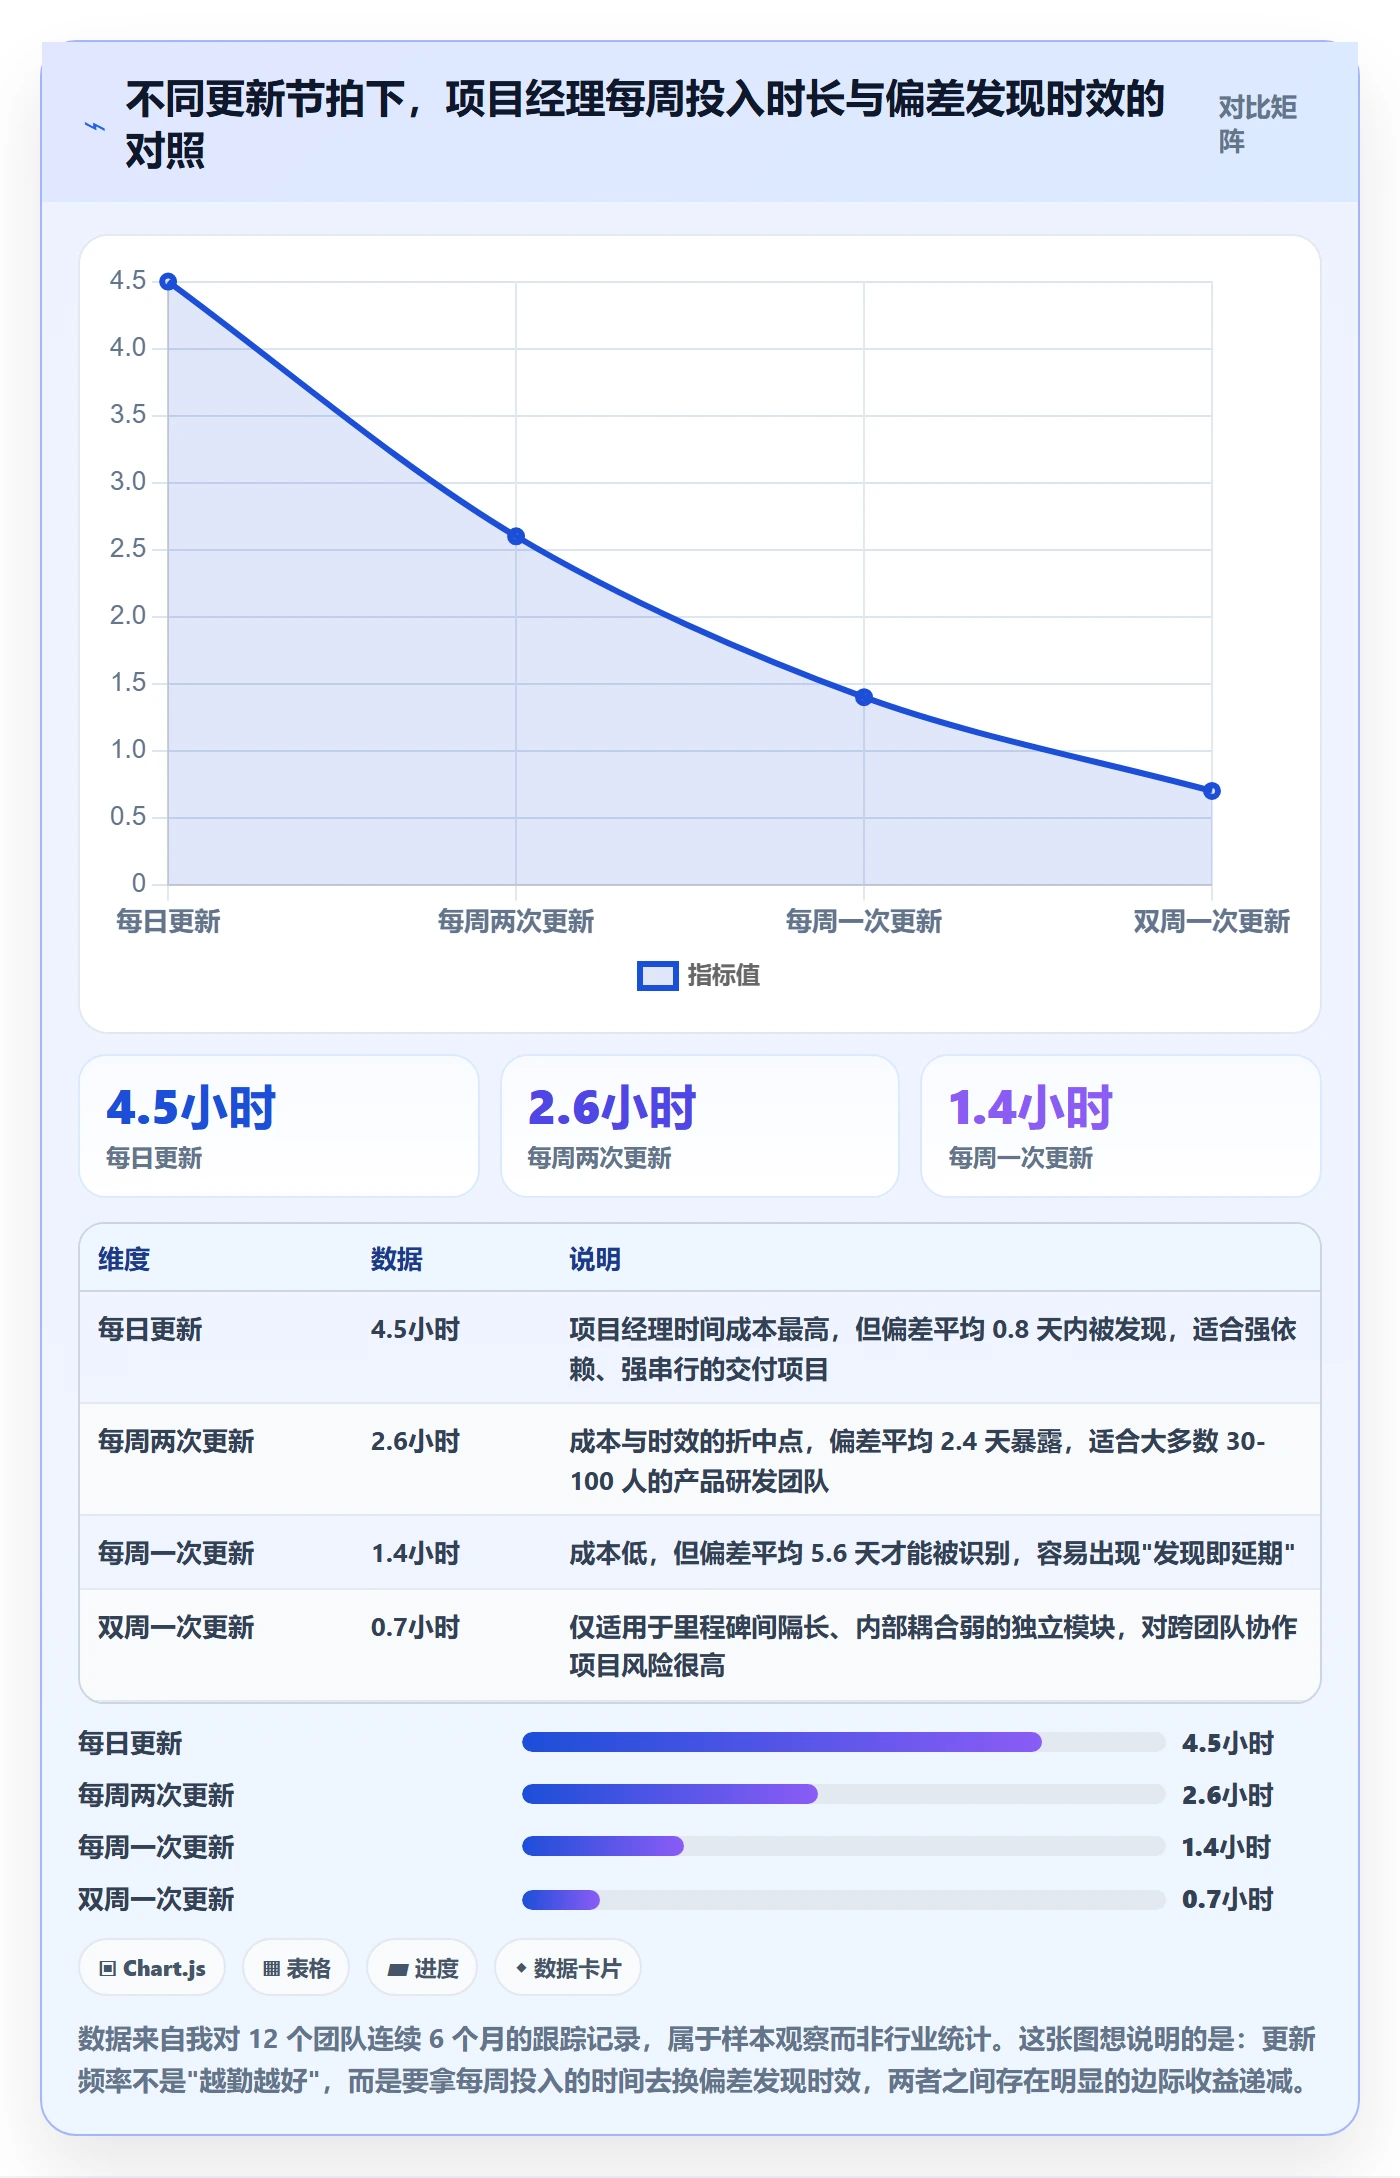Click the 说明 column header
Screen dimensions: 1400x2178
click(595, 1259)
